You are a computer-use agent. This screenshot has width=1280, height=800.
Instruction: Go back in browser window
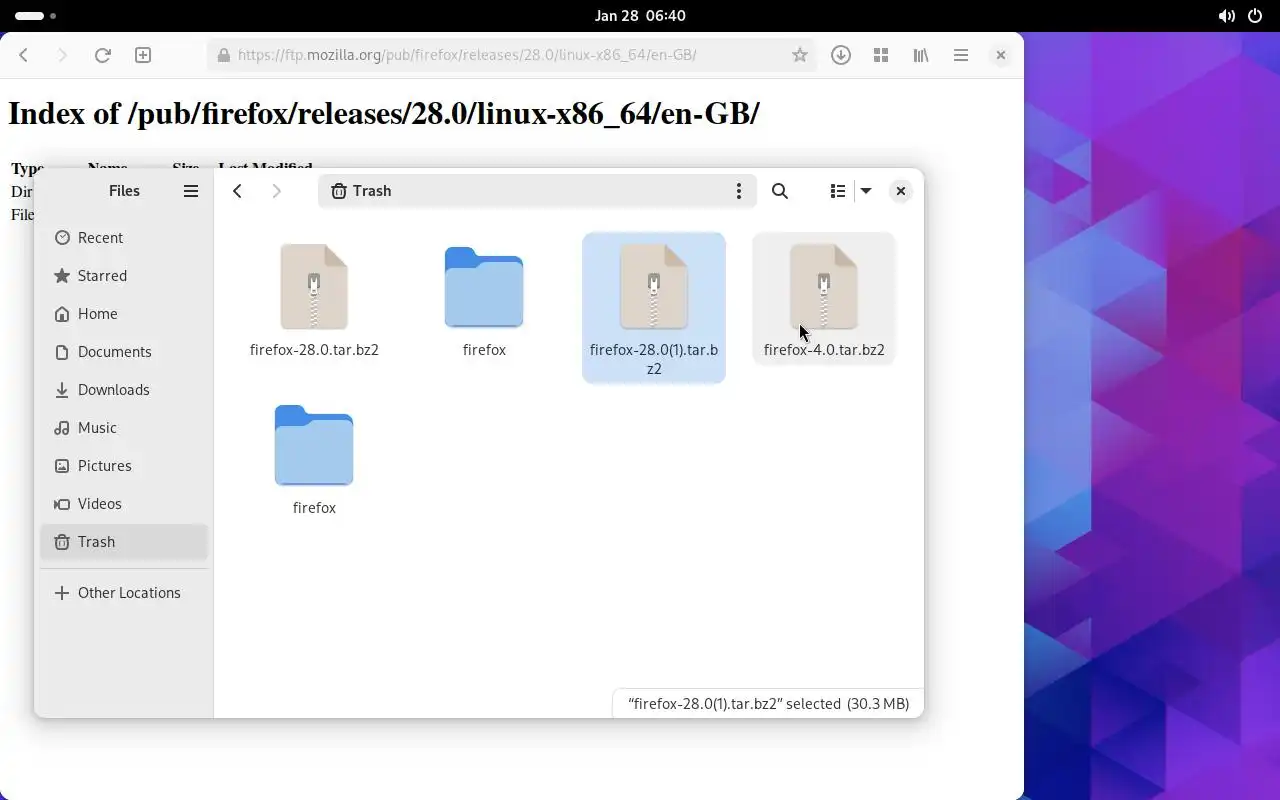coord(24,55)
